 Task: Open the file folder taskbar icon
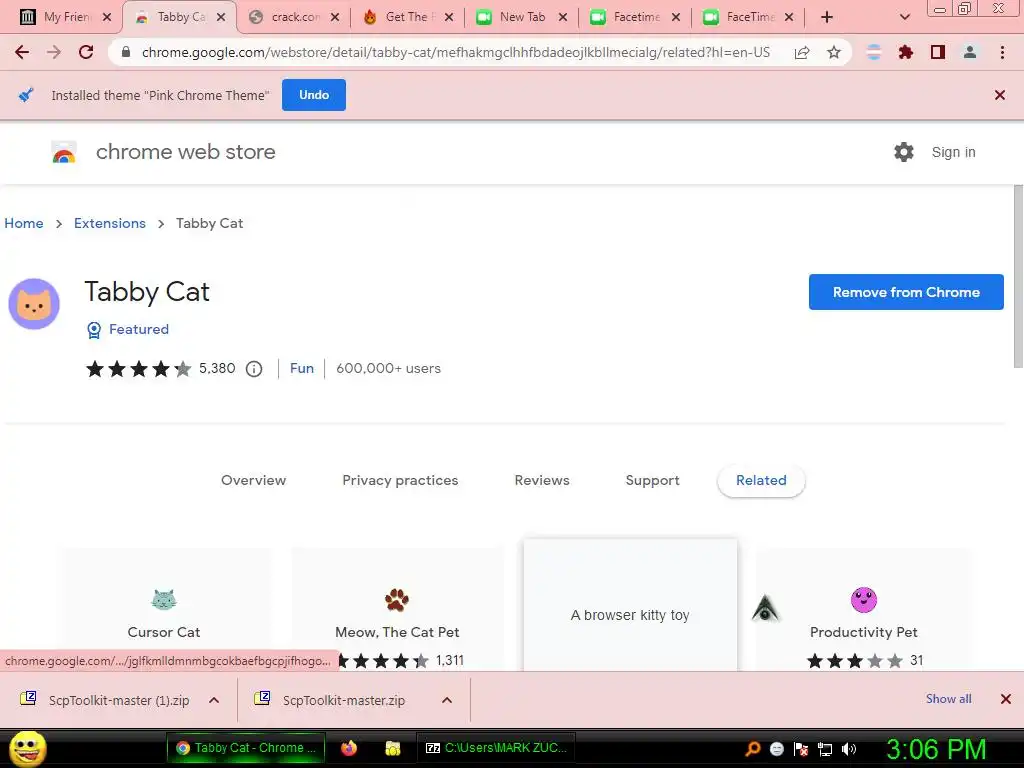tap(392, 748)
